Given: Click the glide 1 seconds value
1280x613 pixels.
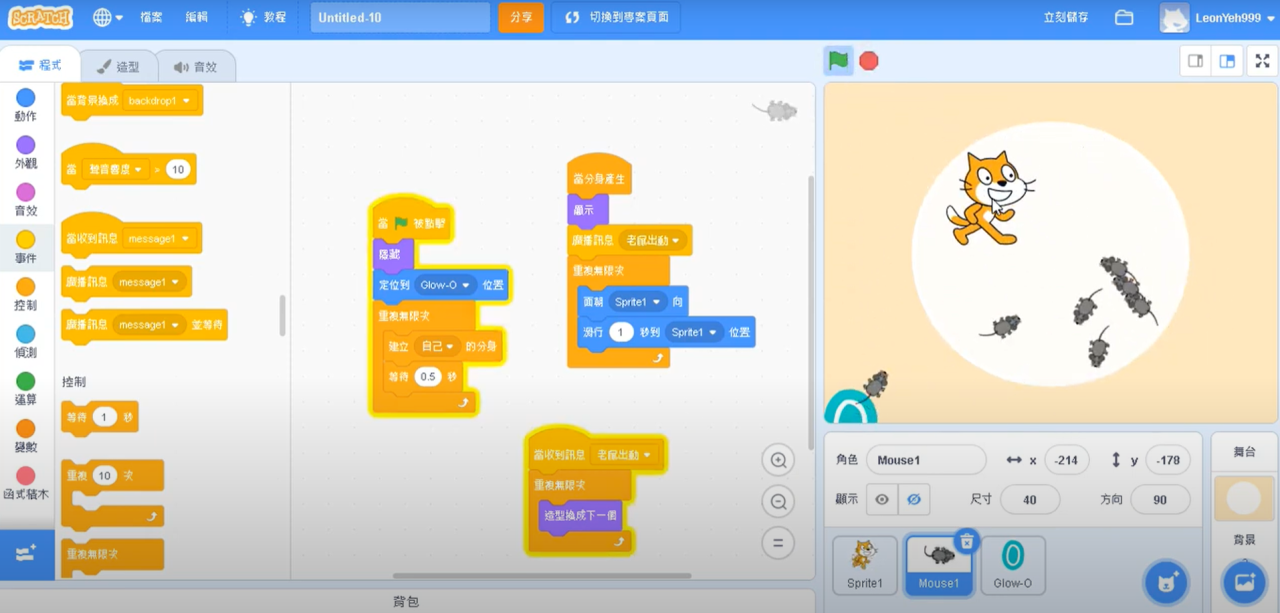Looking at the screenshot, I should point(621,332).
